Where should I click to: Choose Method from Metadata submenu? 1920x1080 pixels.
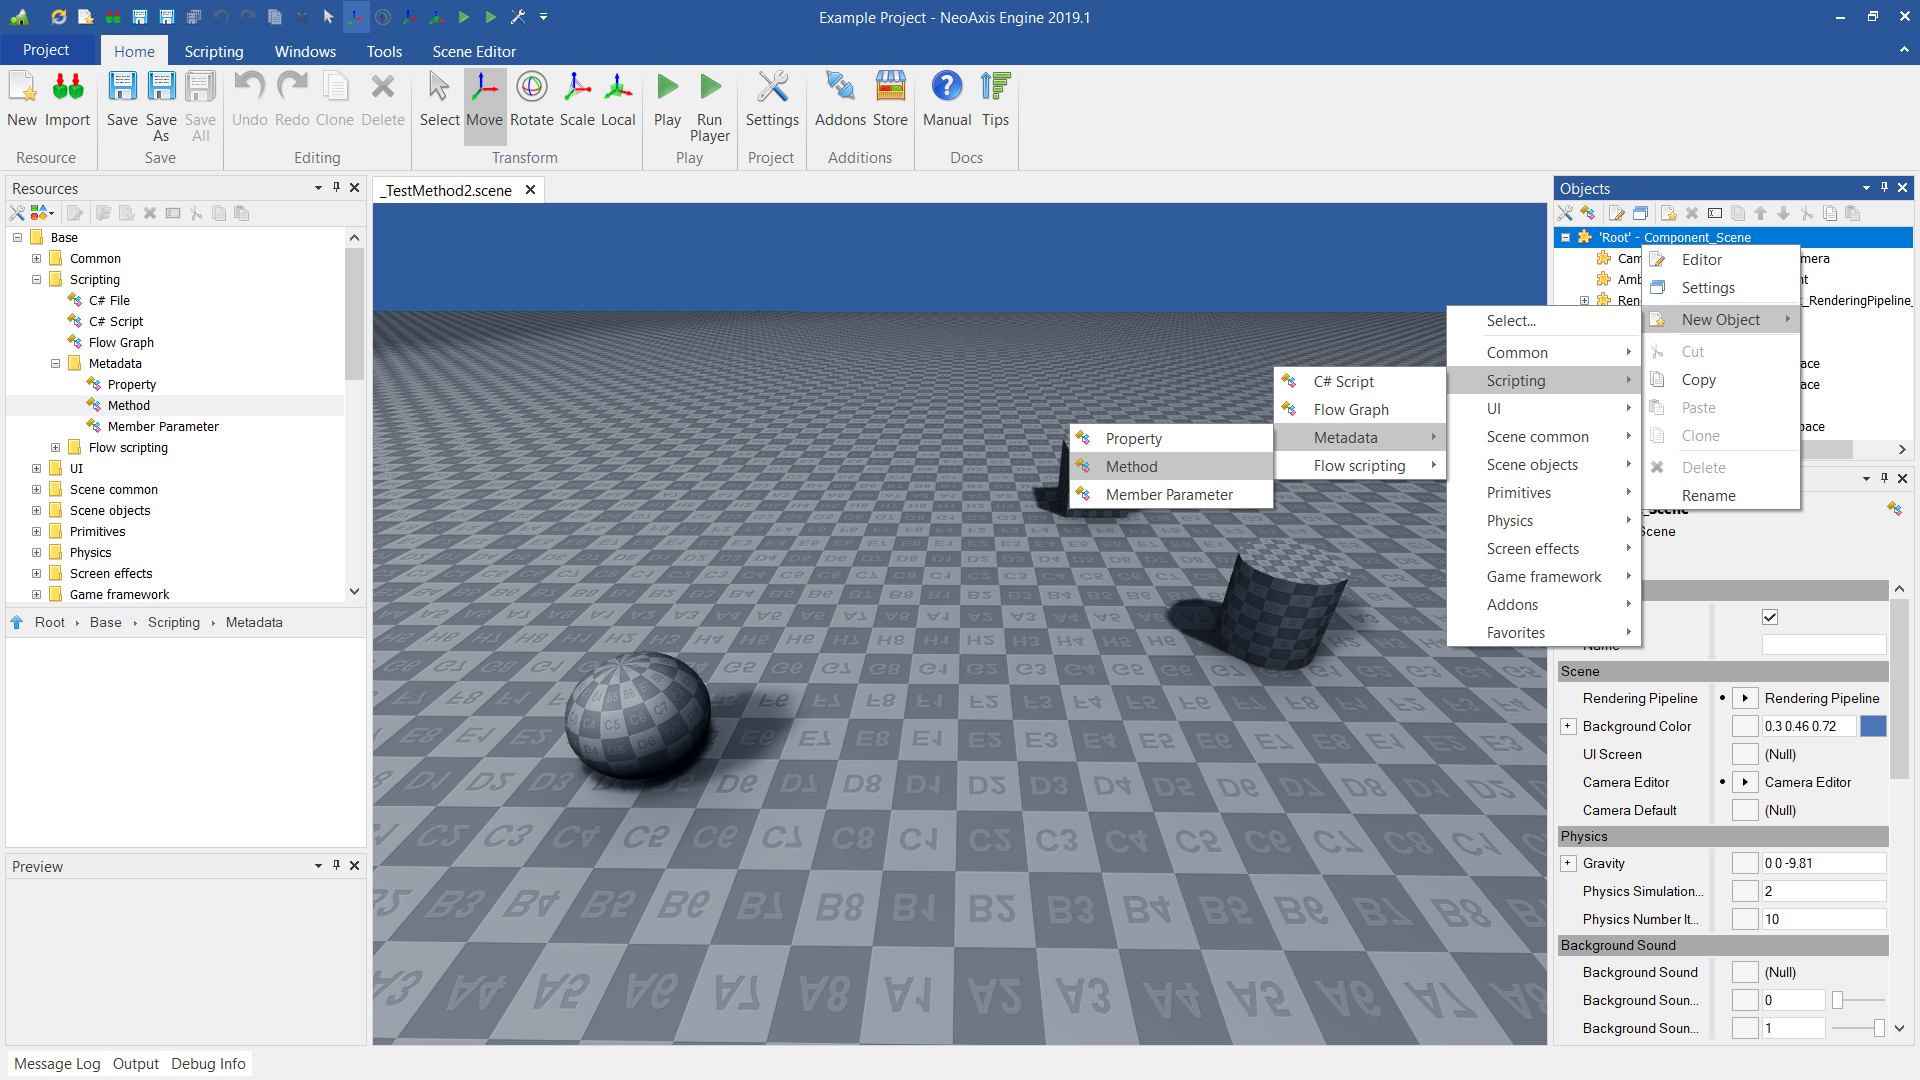(1131, 466)
